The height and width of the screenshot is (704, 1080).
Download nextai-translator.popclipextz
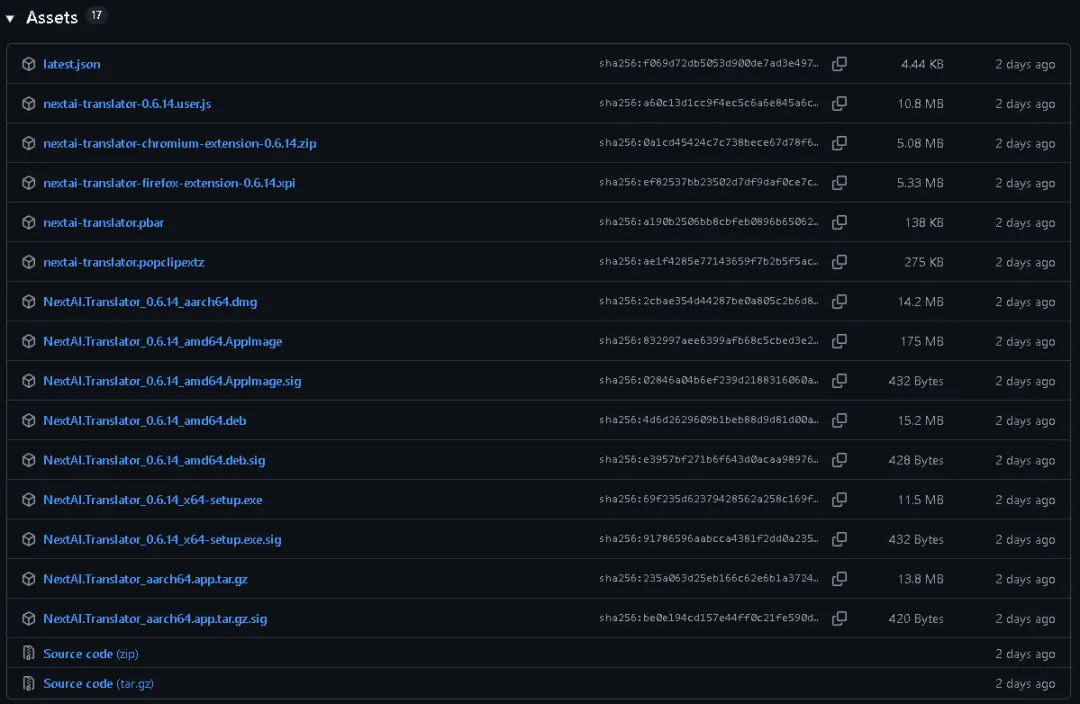pos(124,262)
